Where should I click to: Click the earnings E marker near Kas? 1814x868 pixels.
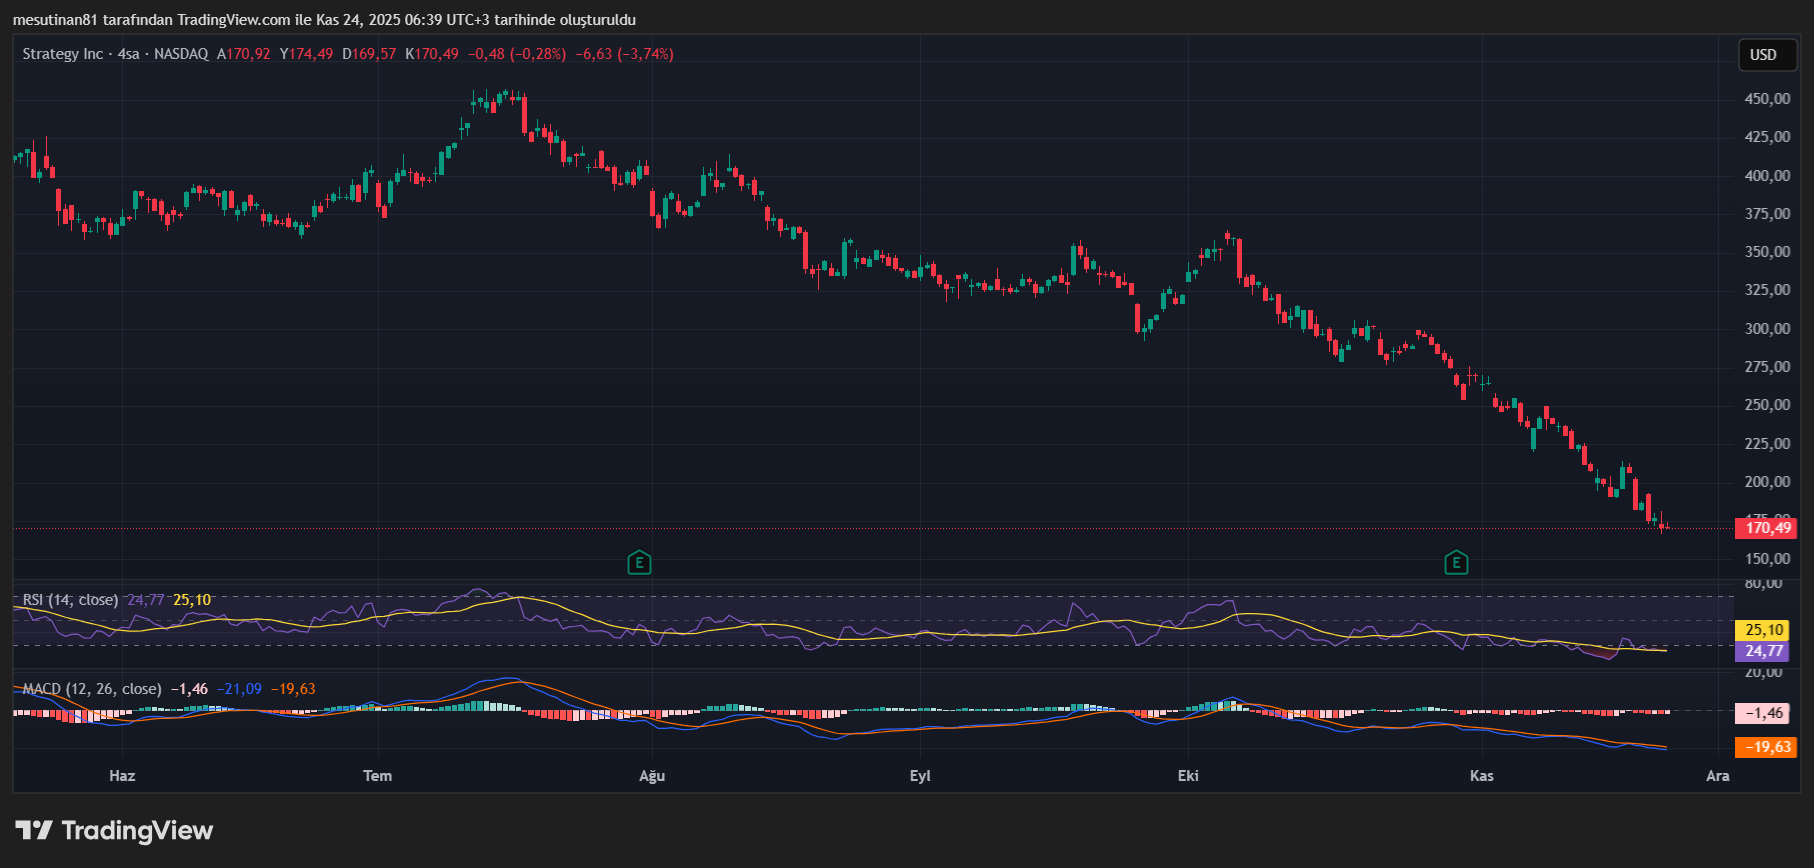(x=1456, y=563)
